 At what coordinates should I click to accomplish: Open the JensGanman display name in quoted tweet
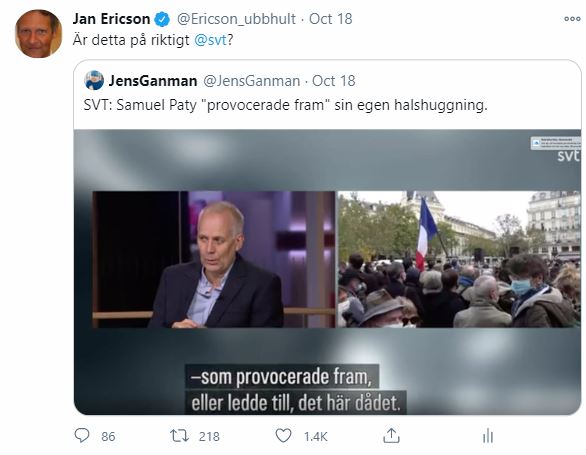pyautogui.click(x=153, y=81)
